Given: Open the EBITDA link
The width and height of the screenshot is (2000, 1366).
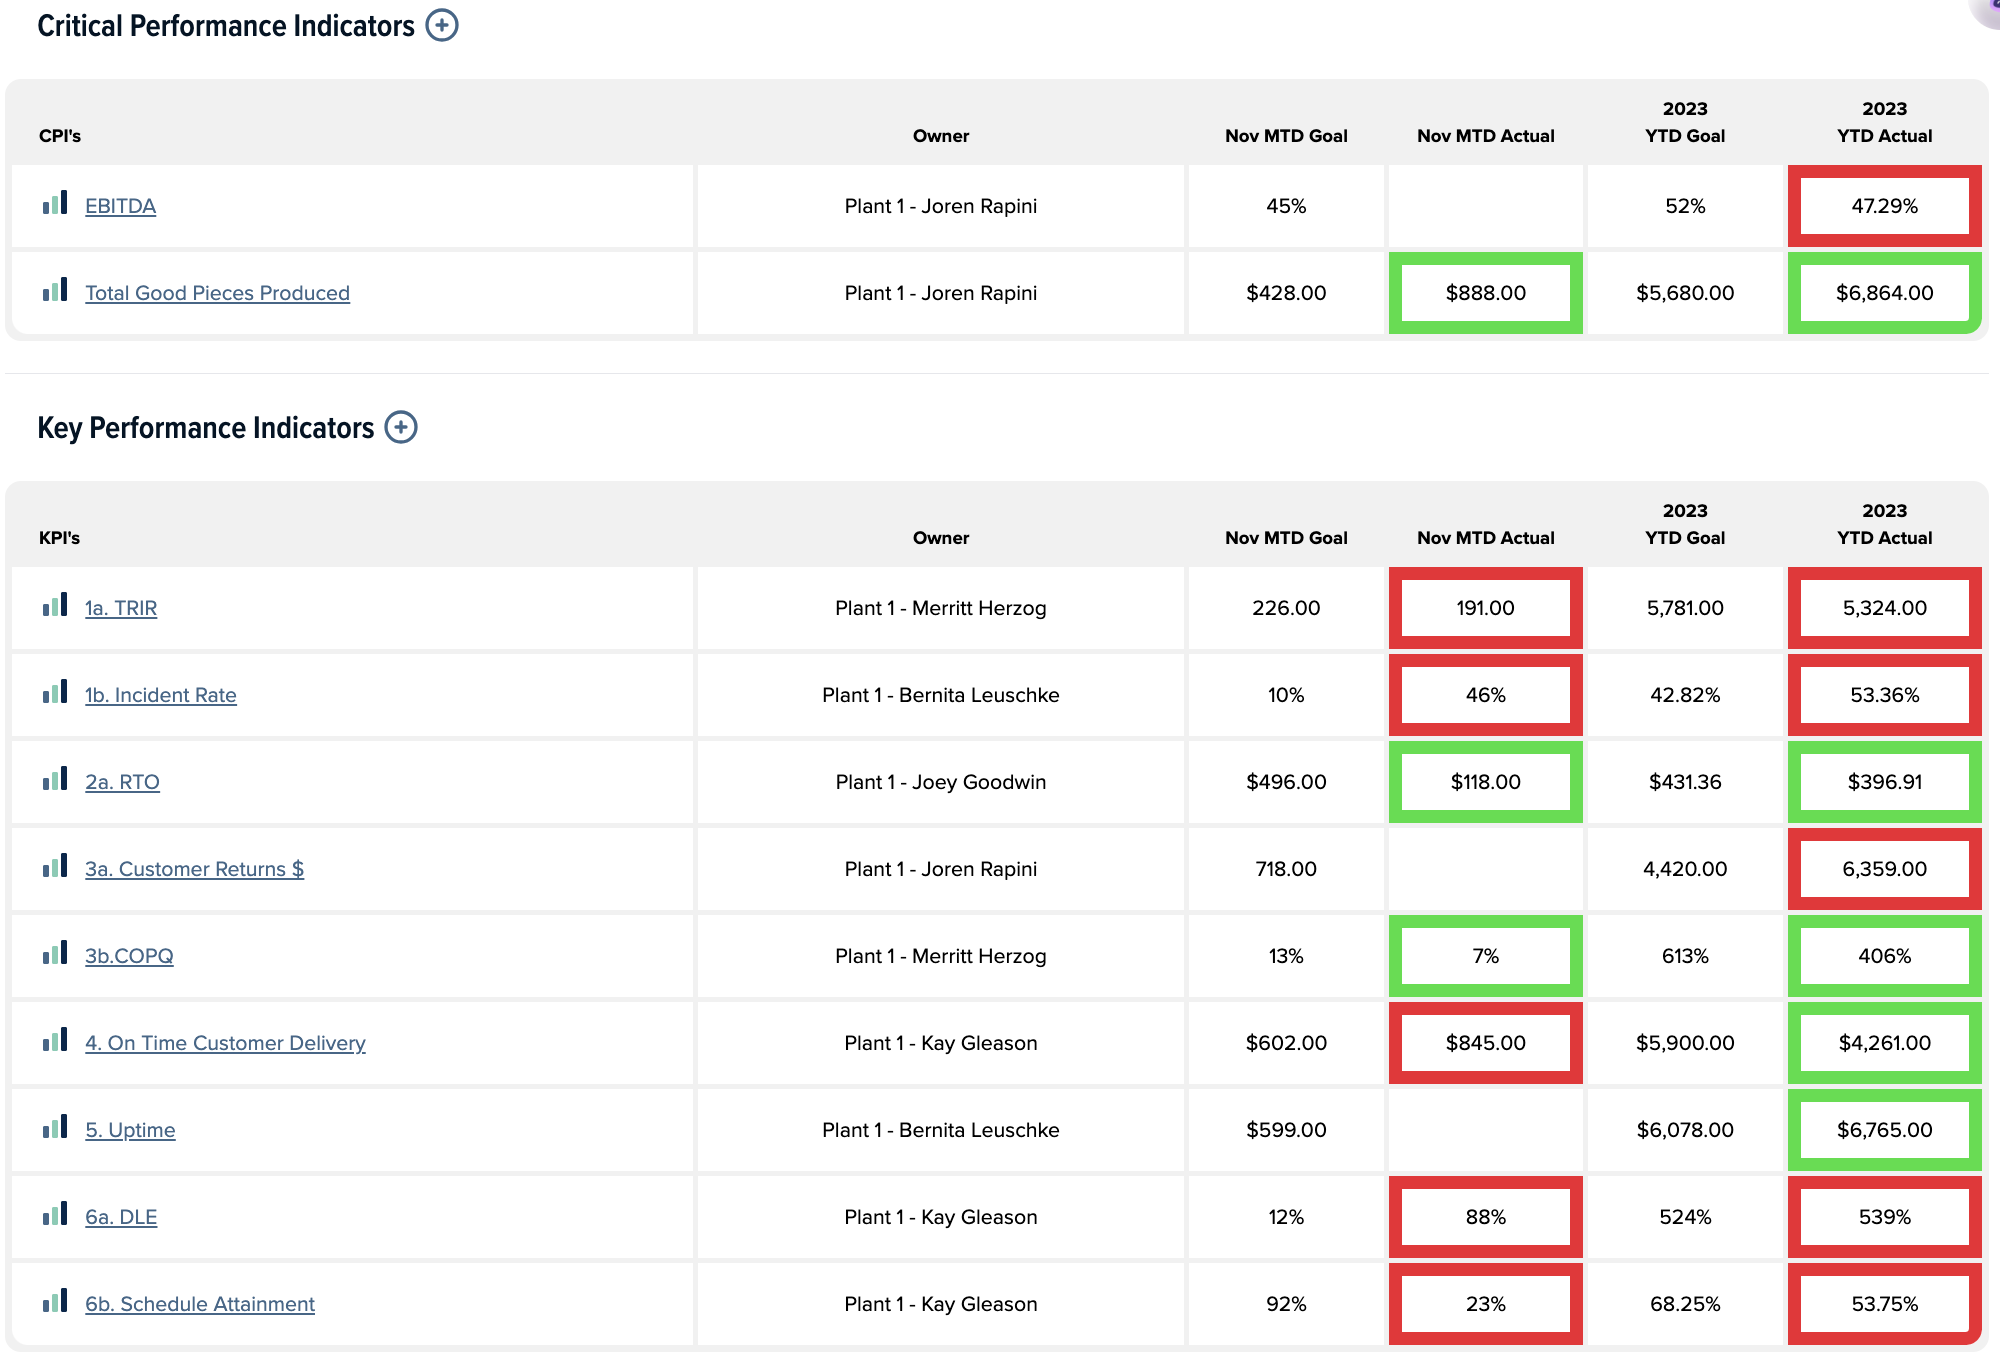Looking at the screenshot, I should click(120, 206).
